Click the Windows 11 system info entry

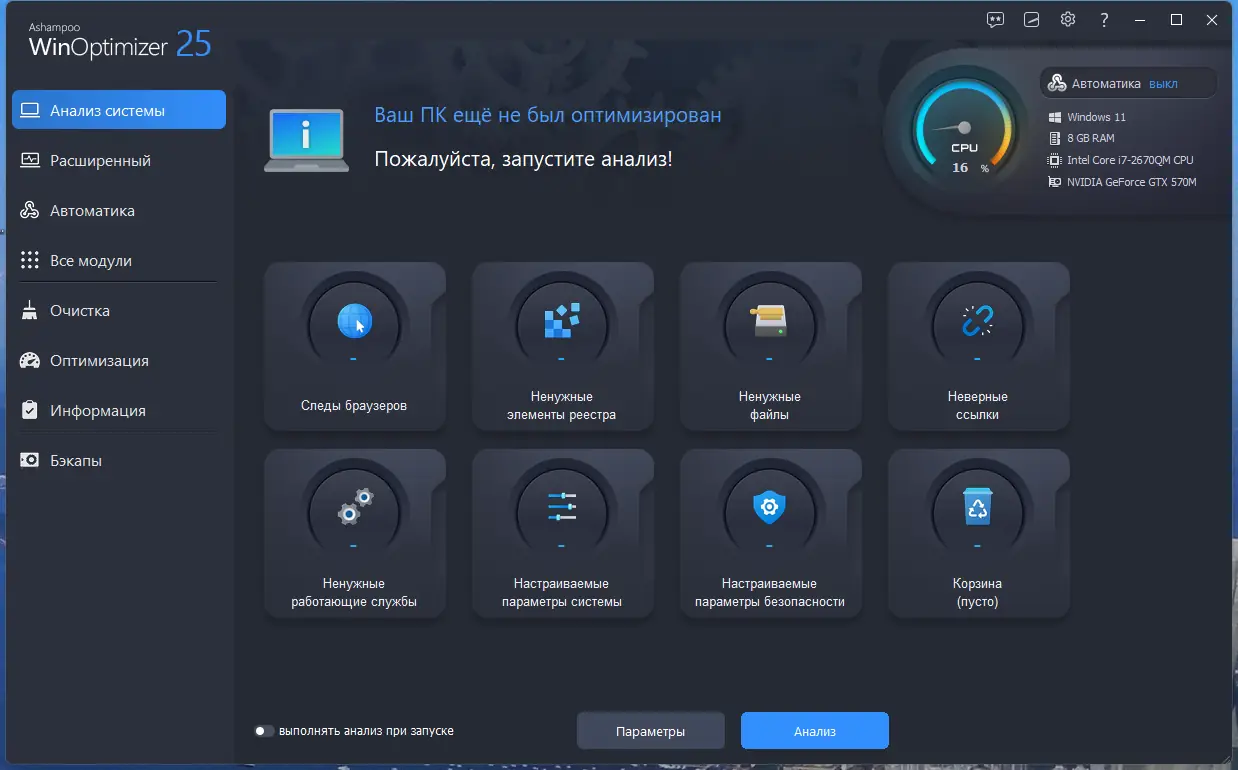[x=1087, y=117]
